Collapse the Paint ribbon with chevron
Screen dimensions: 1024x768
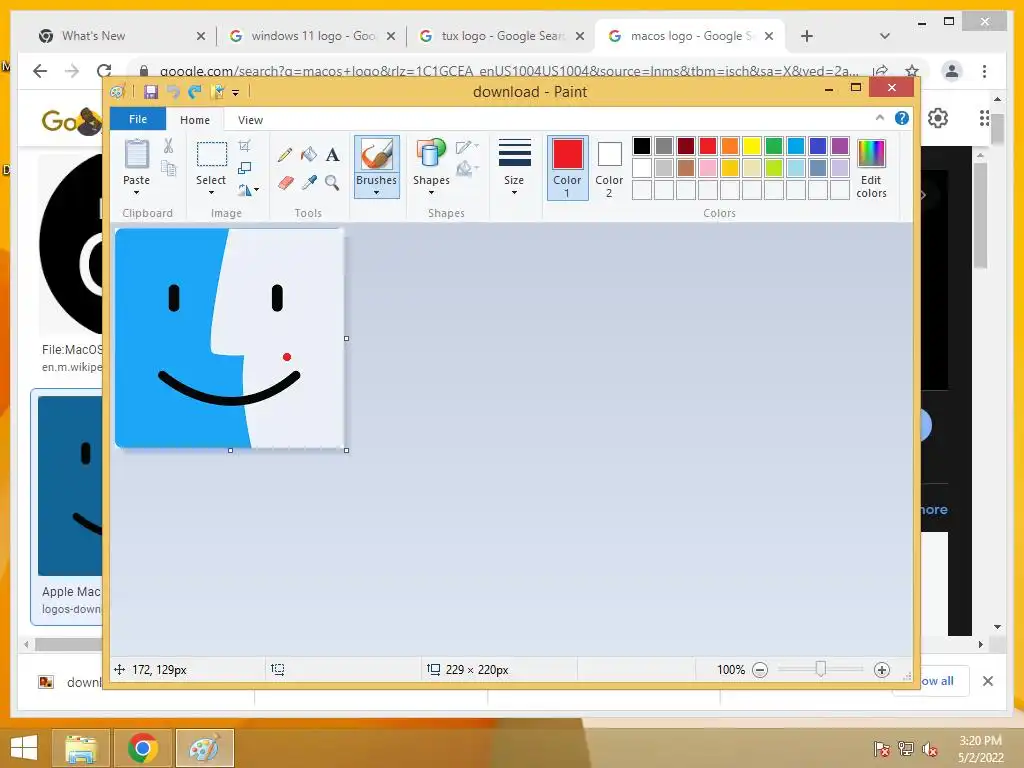click(x=880, y=118)
